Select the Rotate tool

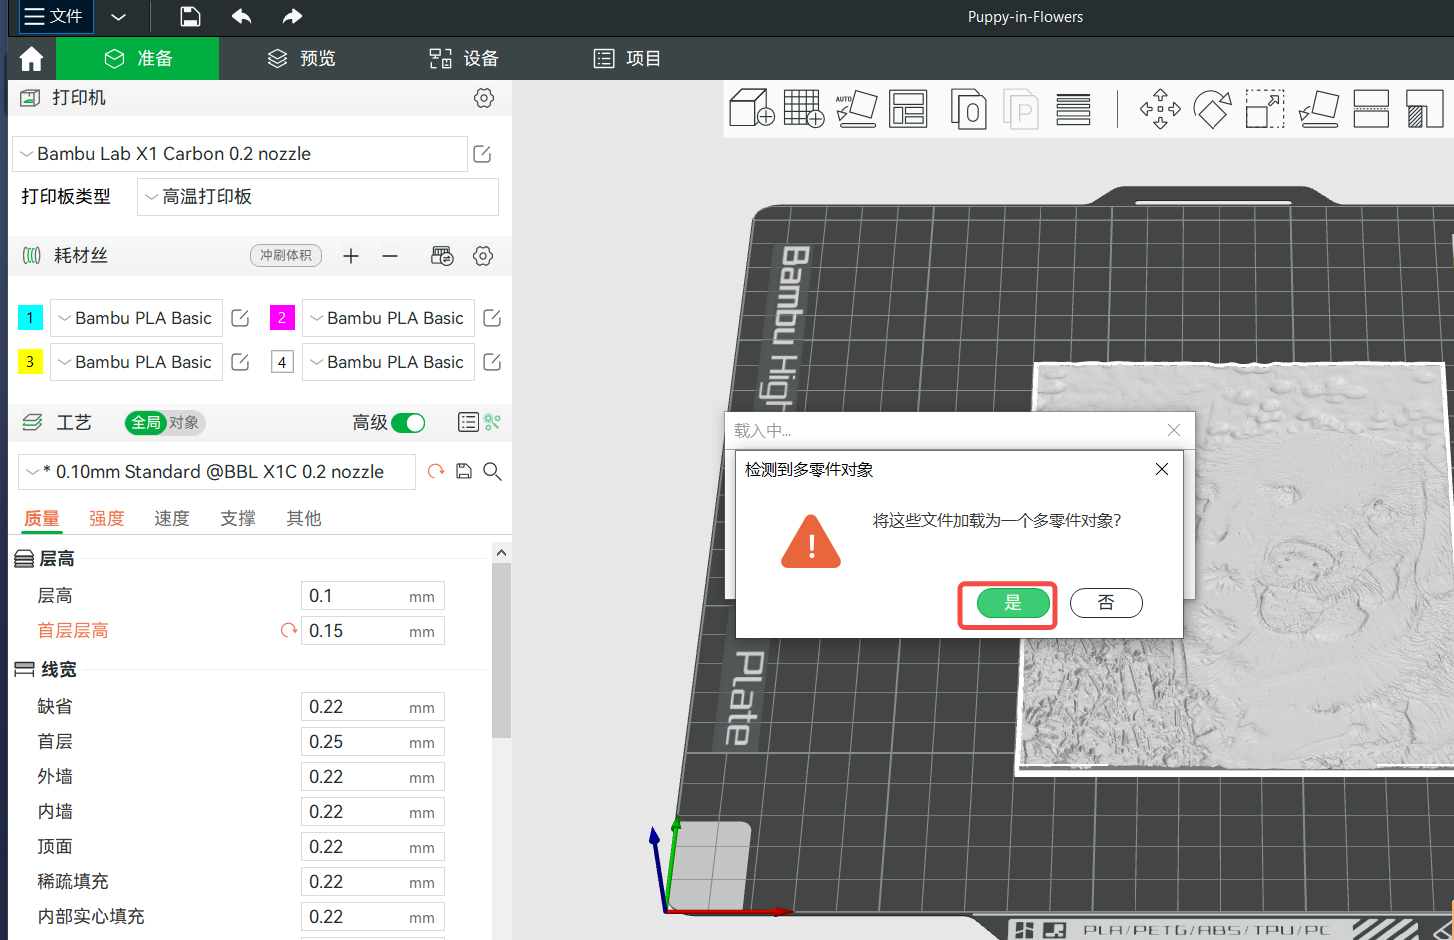coord(1212,108)
